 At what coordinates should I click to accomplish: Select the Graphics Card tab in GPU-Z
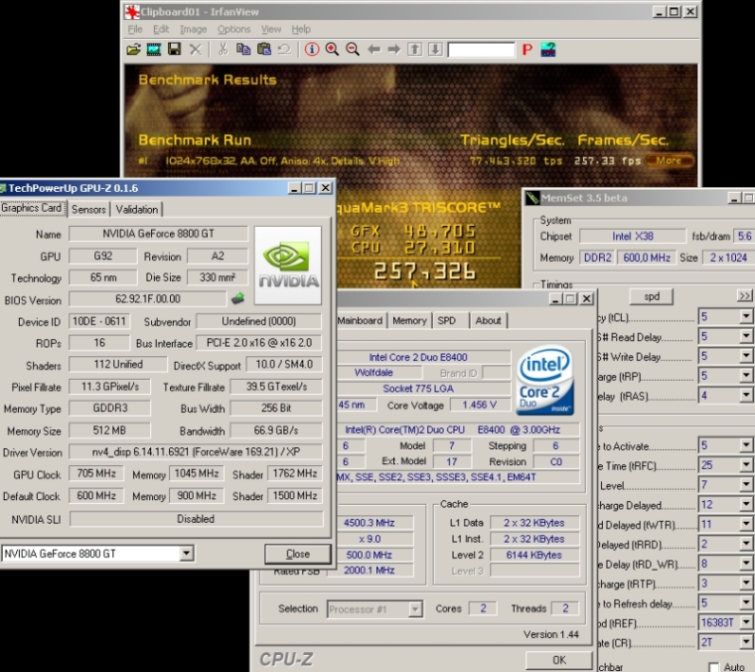tap(32, 208)
